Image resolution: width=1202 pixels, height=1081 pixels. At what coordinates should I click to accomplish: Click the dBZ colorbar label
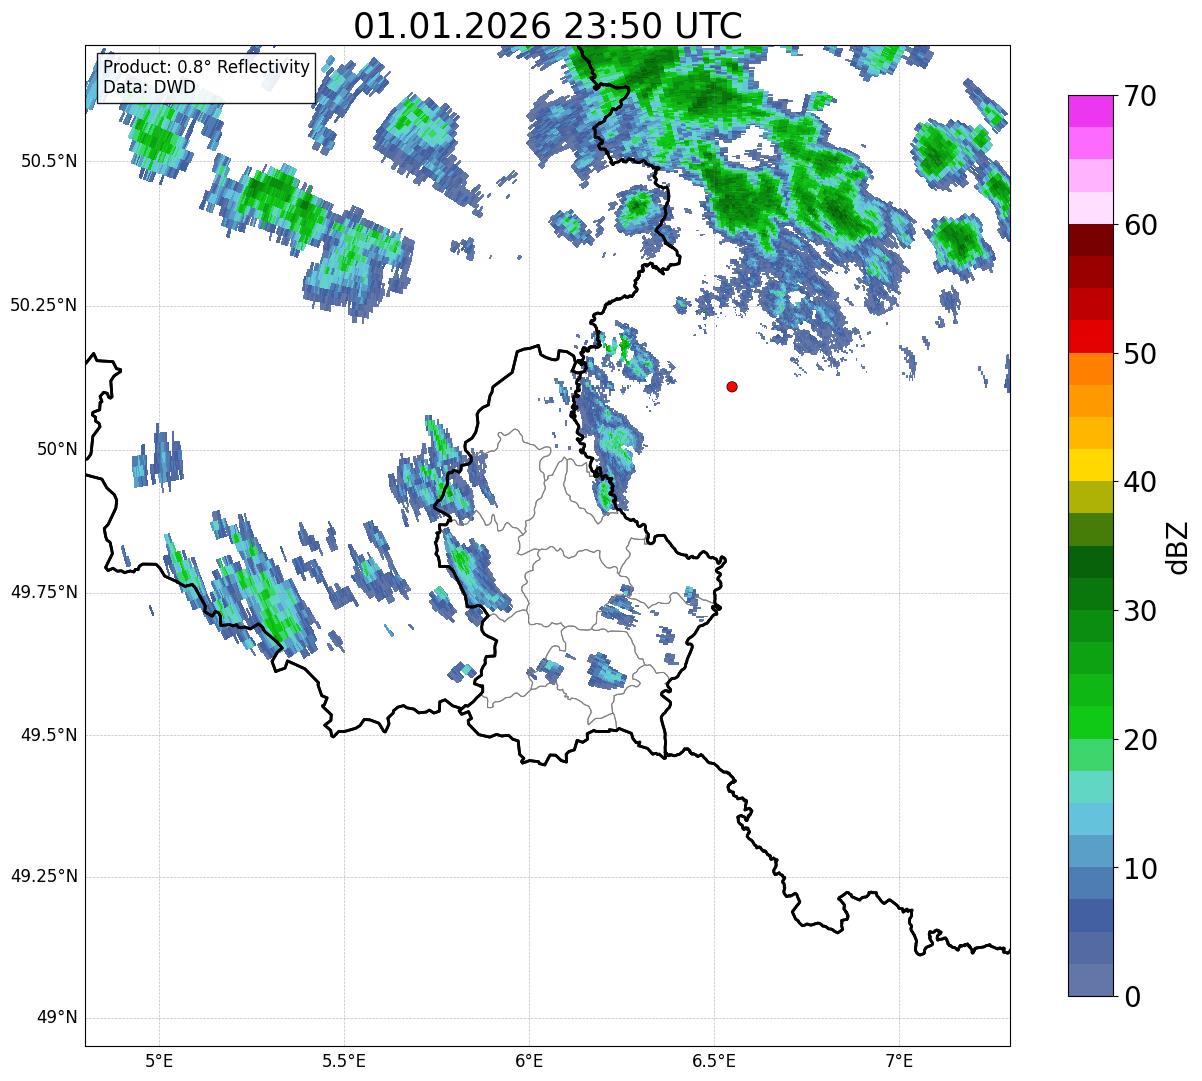(x=1178, y=546)
